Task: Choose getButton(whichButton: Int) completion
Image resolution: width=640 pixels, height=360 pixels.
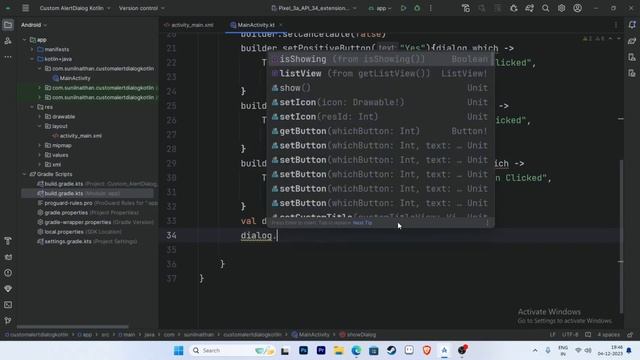Action: click(380, 131)
